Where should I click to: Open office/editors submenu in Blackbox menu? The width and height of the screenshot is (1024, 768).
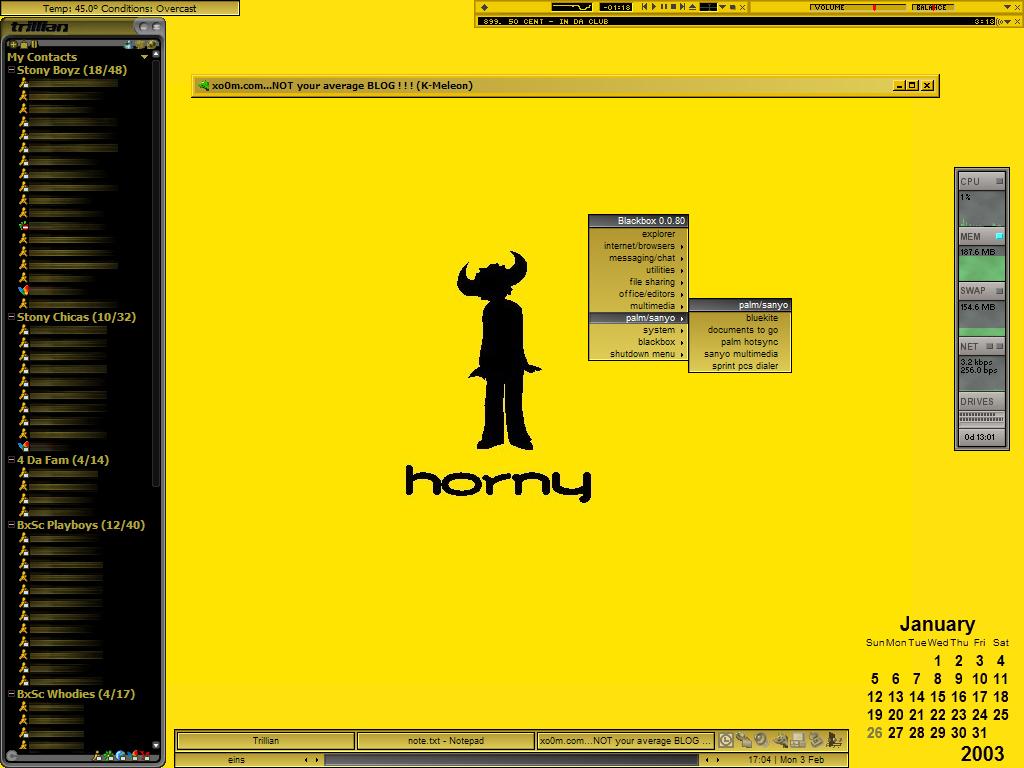click(638, 294)
